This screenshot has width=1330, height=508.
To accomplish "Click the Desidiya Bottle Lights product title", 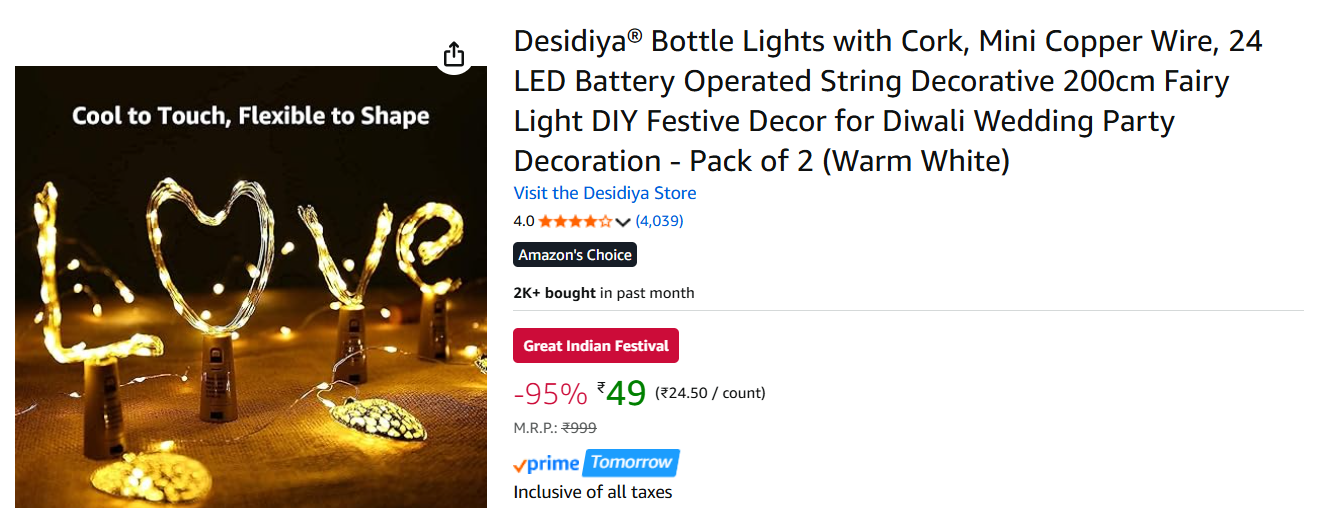I will point(888,101).
